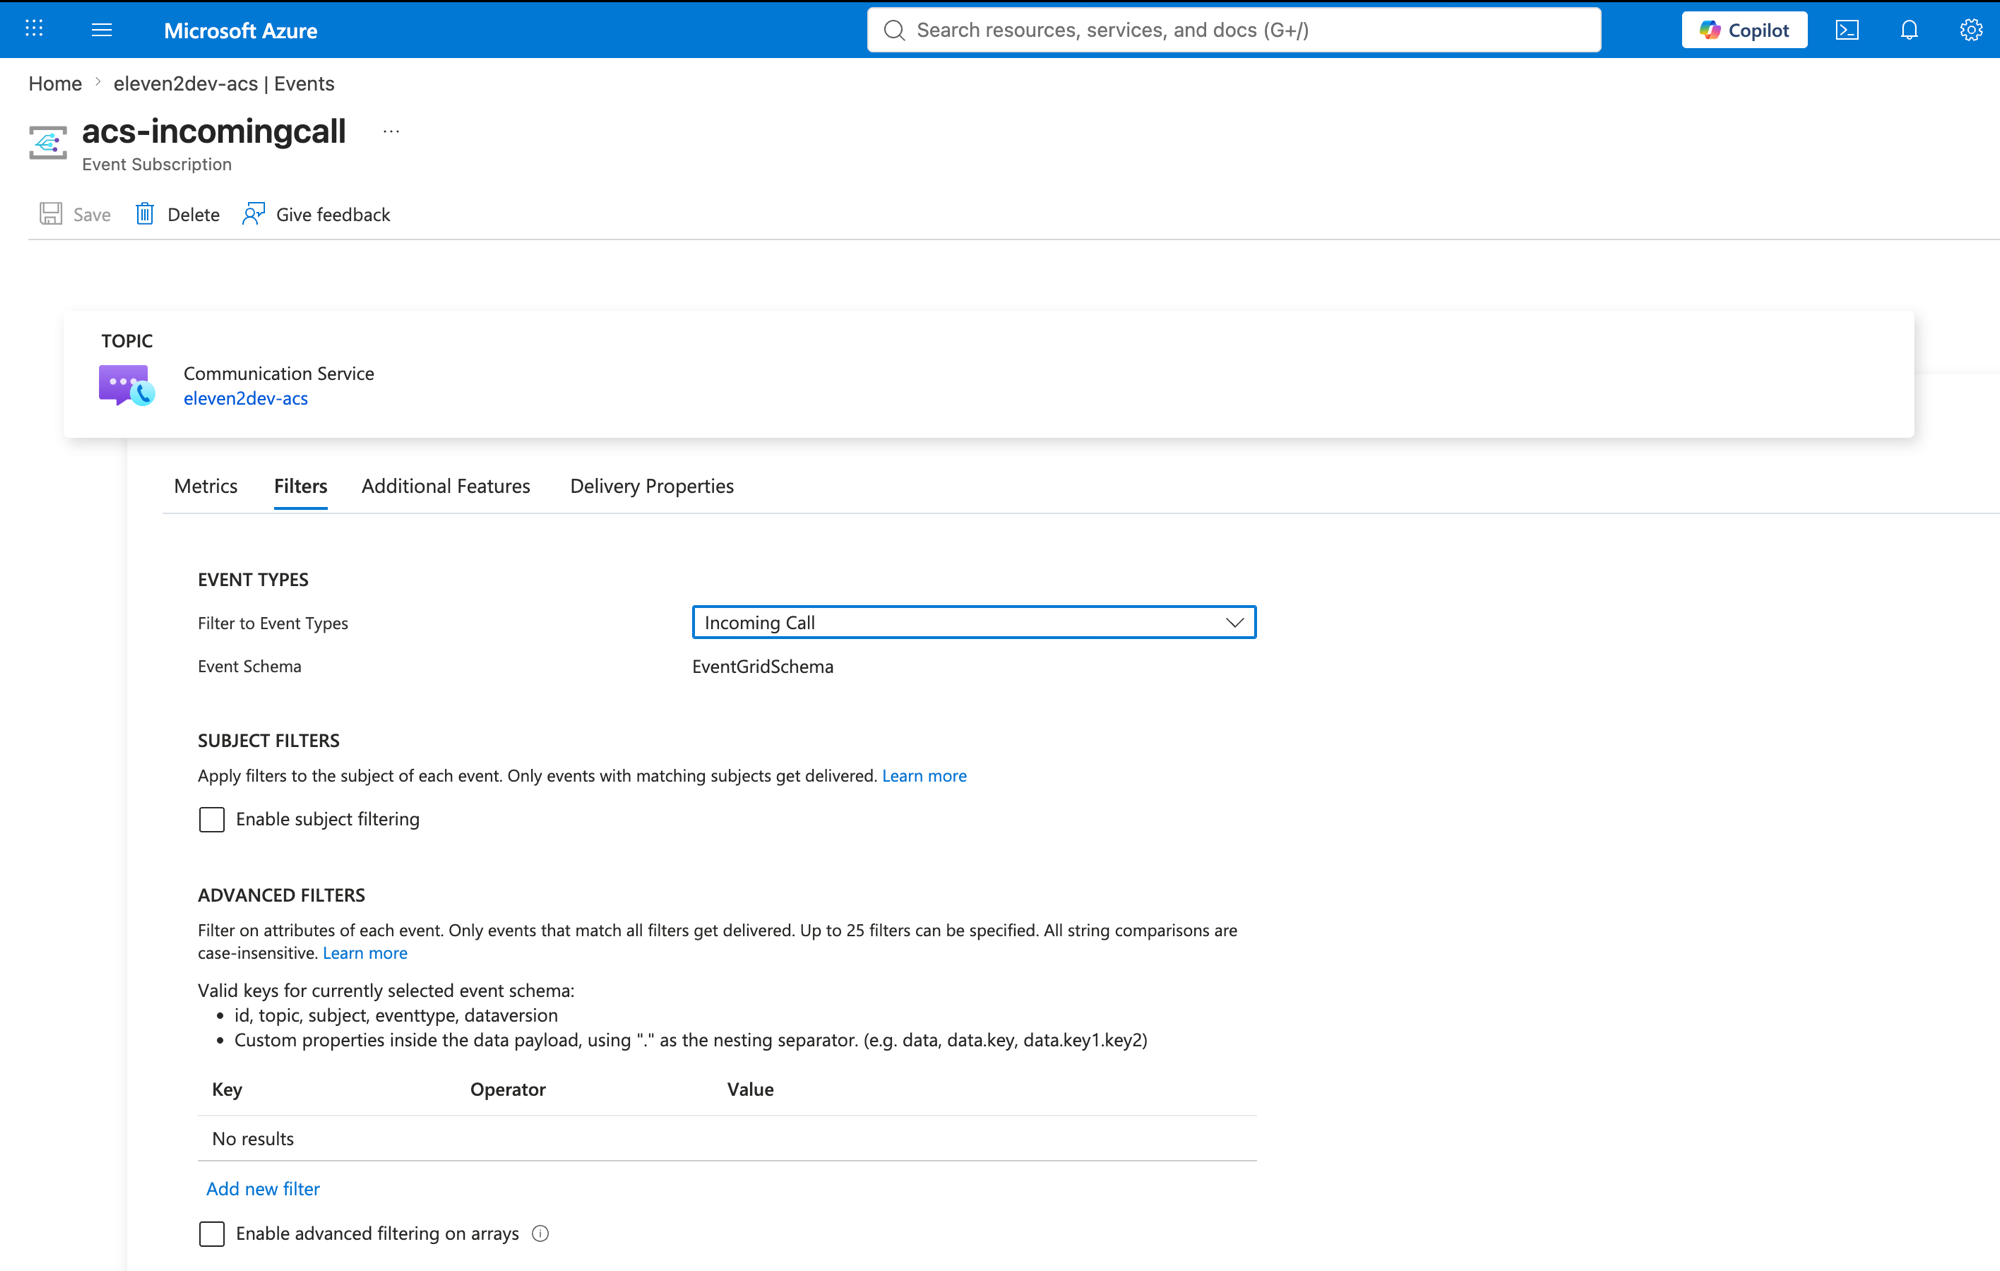Open Learn more link for subject filters
Viewport: 2000px width, 1271px height.
(924, 776)
